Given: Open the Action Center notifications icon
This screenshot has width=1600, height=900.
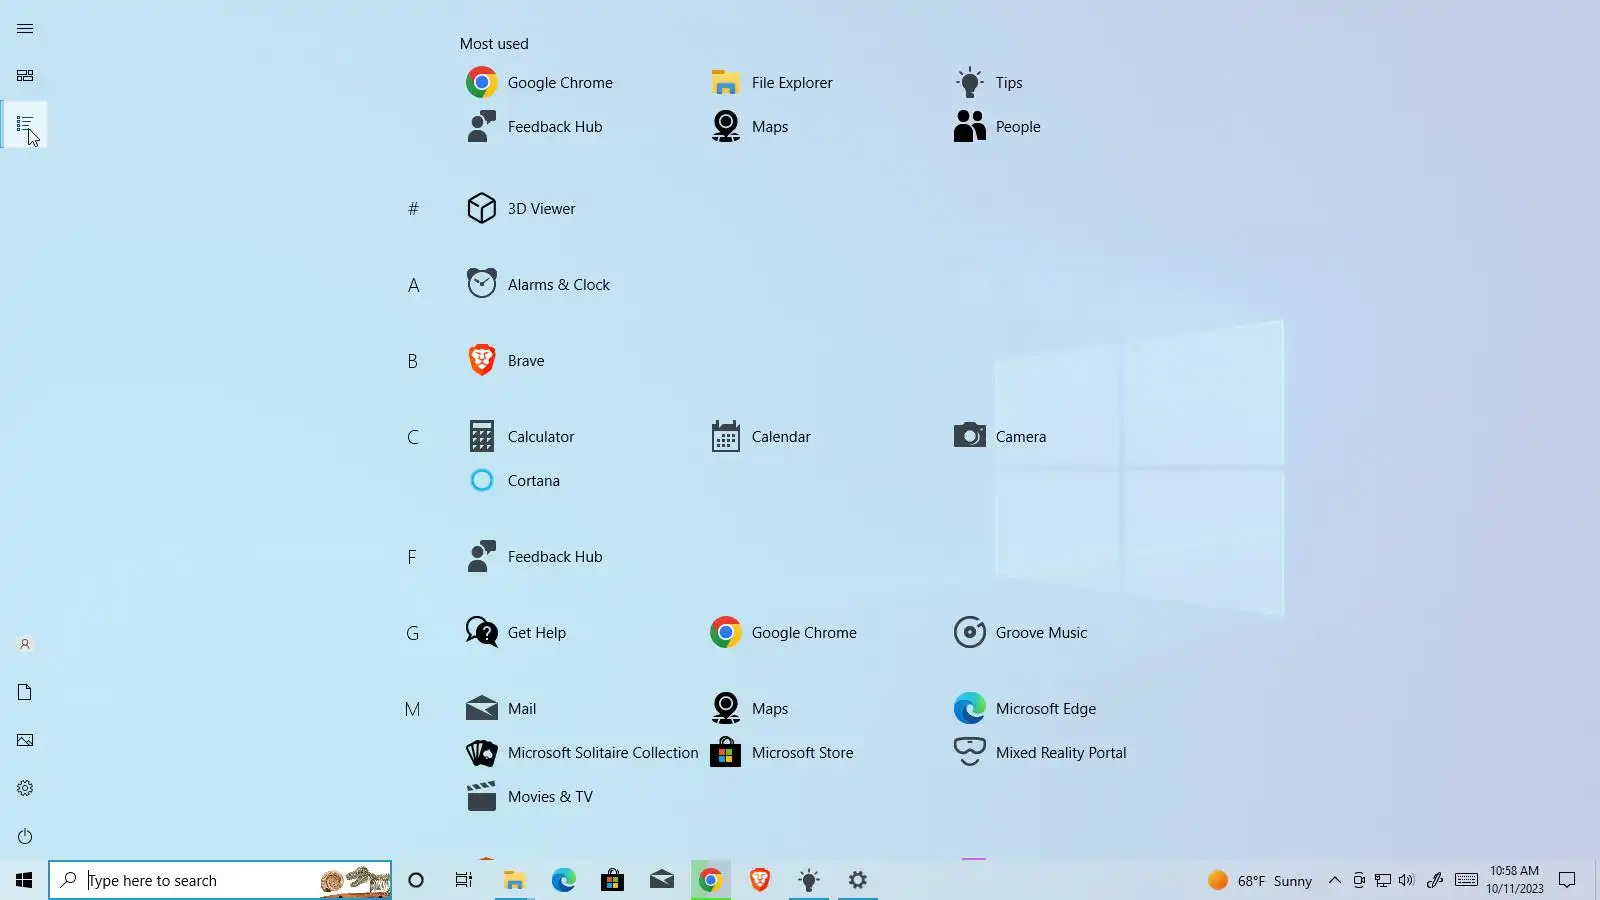Looking at the screenshot, I should click(x=1567, y=880).
